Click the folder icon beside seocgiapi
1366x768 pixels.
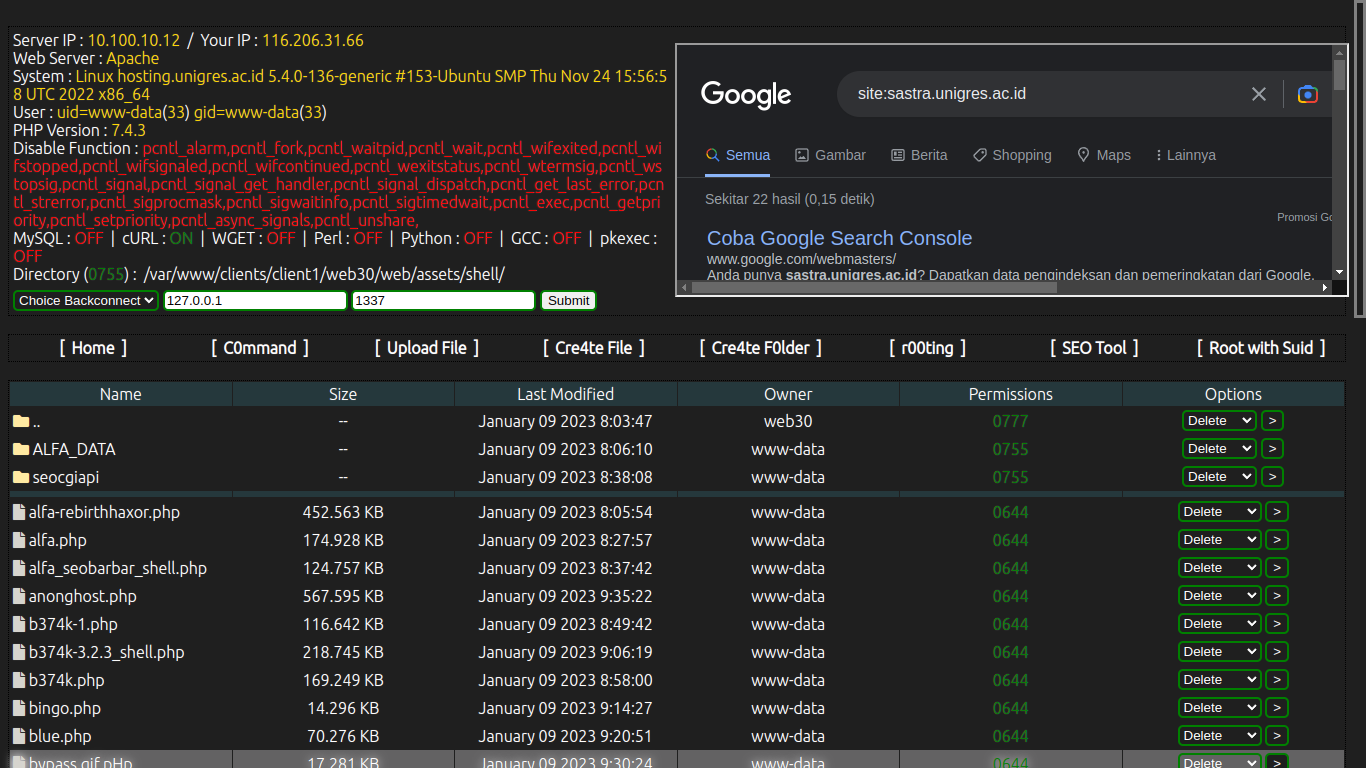(x=21, y=477)
